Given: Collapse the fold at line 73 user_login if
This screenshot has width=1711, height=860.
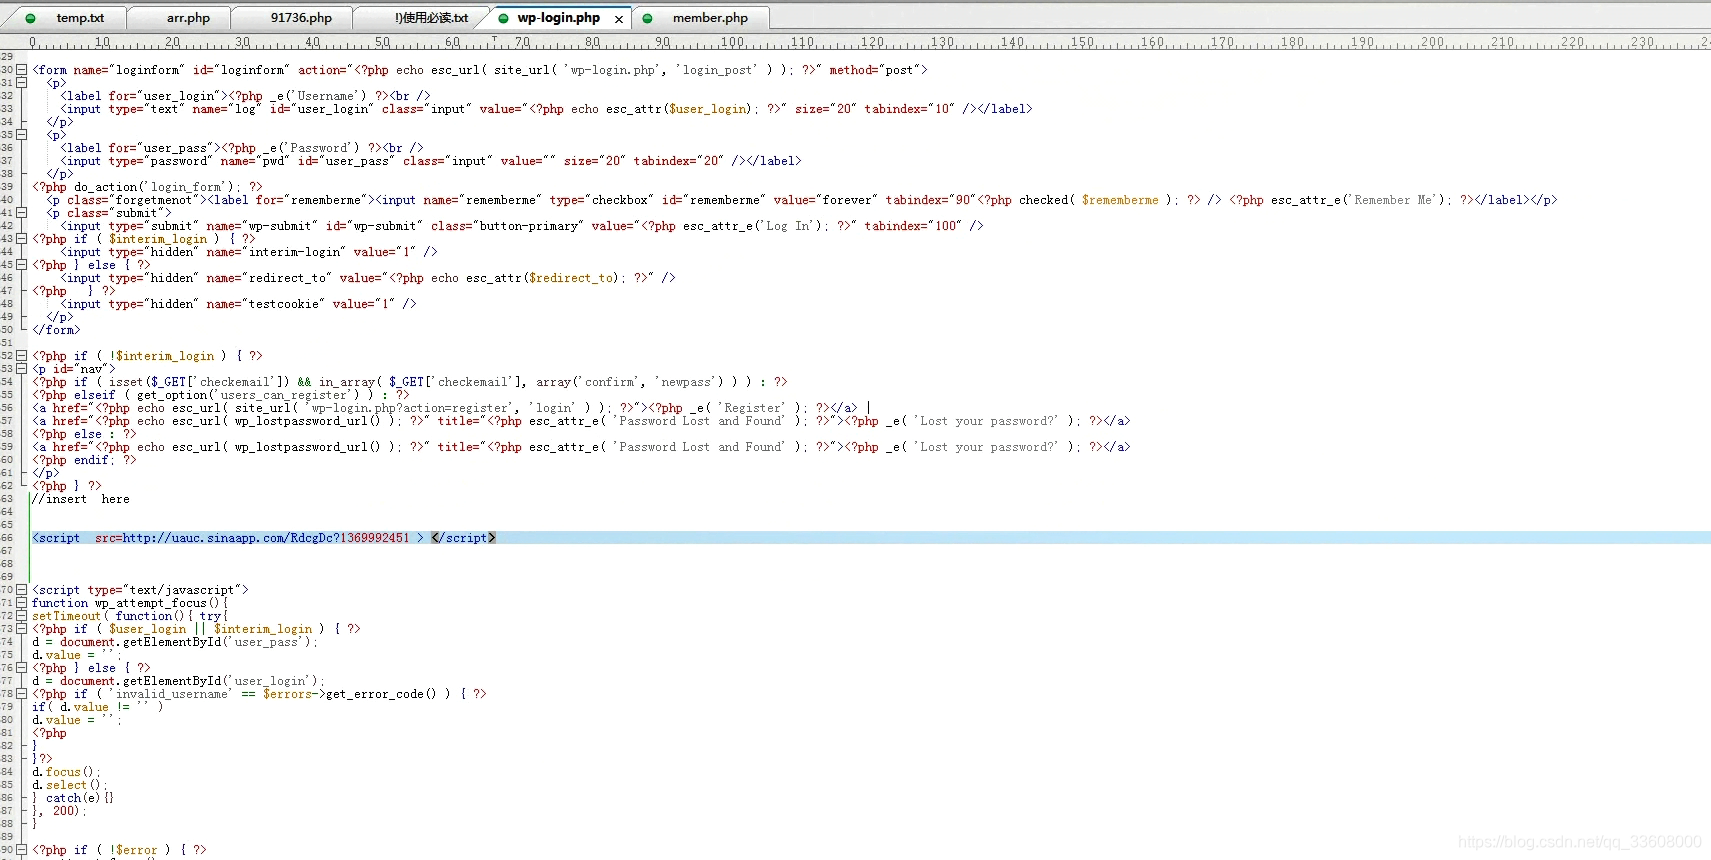Looking at the screenshot, I should click(x=21, y=629).
